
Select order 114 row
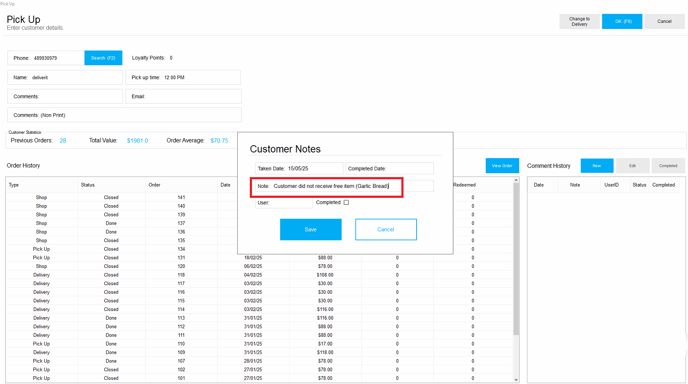[259, 309]
